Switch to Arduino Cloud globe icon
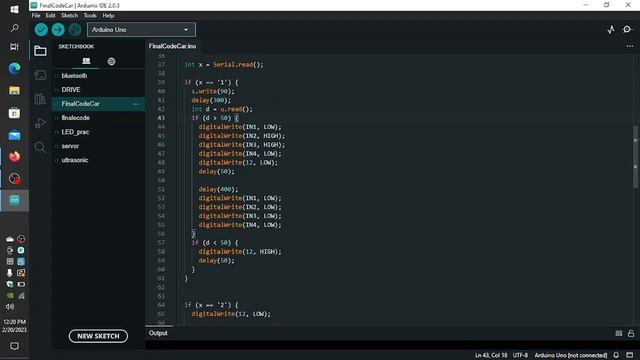Screen dimensions: 640x360 (111, 61)
